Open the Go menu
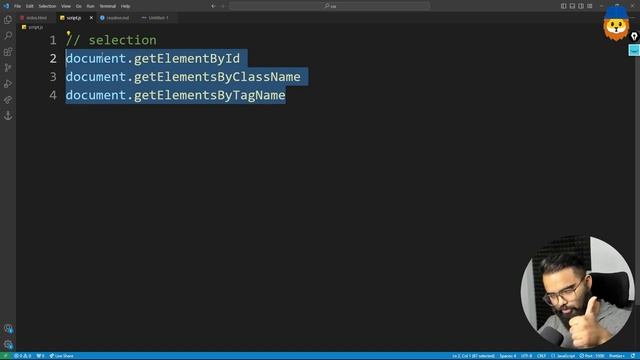The width and height of the screenshot is (640, 360). pyautogui.click(x=78, y=6)
